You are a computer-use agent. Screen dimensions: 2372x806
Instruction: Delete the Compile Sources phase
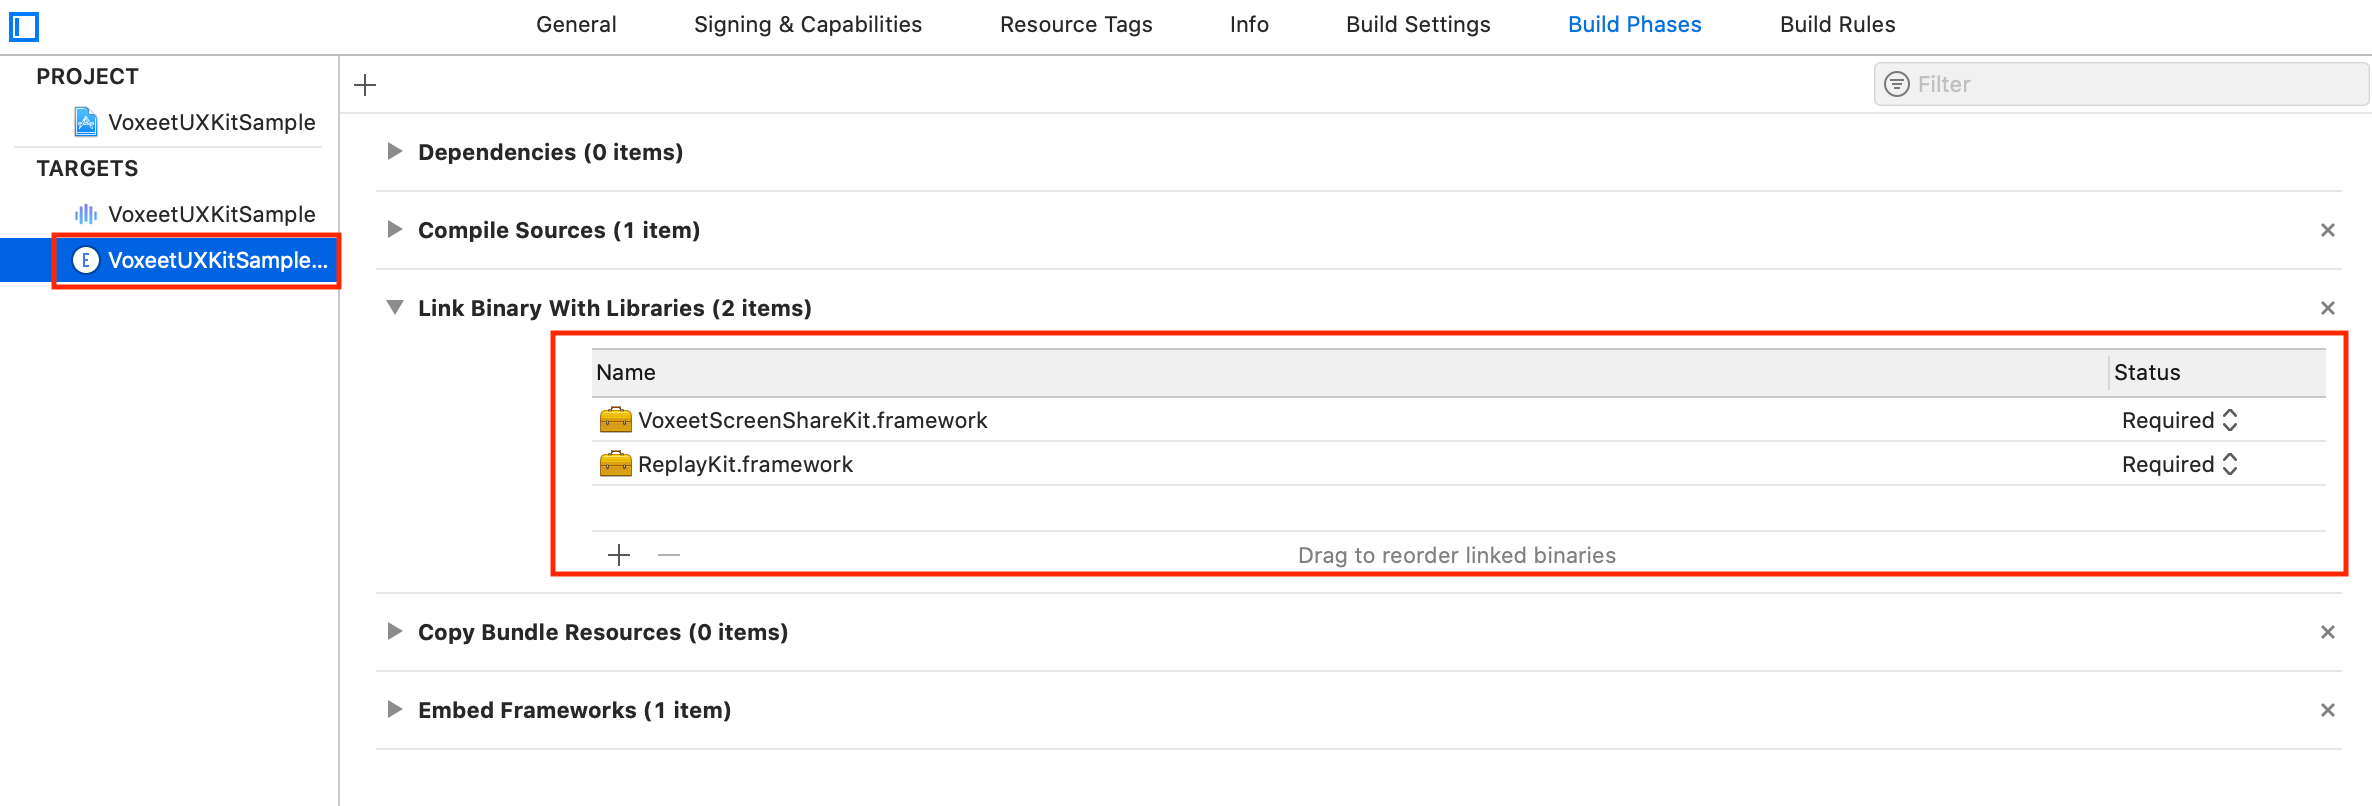(x=2328, y=230)
